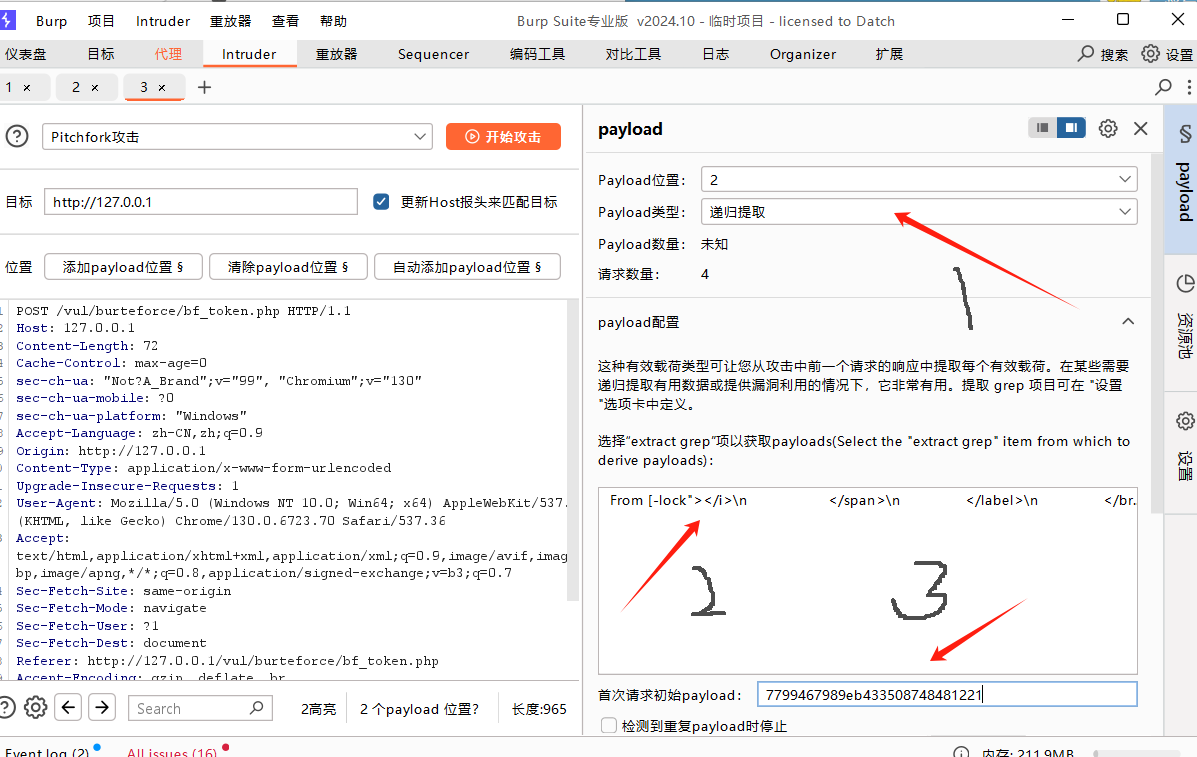Click the help icon below the request editor
Image resolution: width=1197 pixels, height=757 pixels.
coord(6,707)
